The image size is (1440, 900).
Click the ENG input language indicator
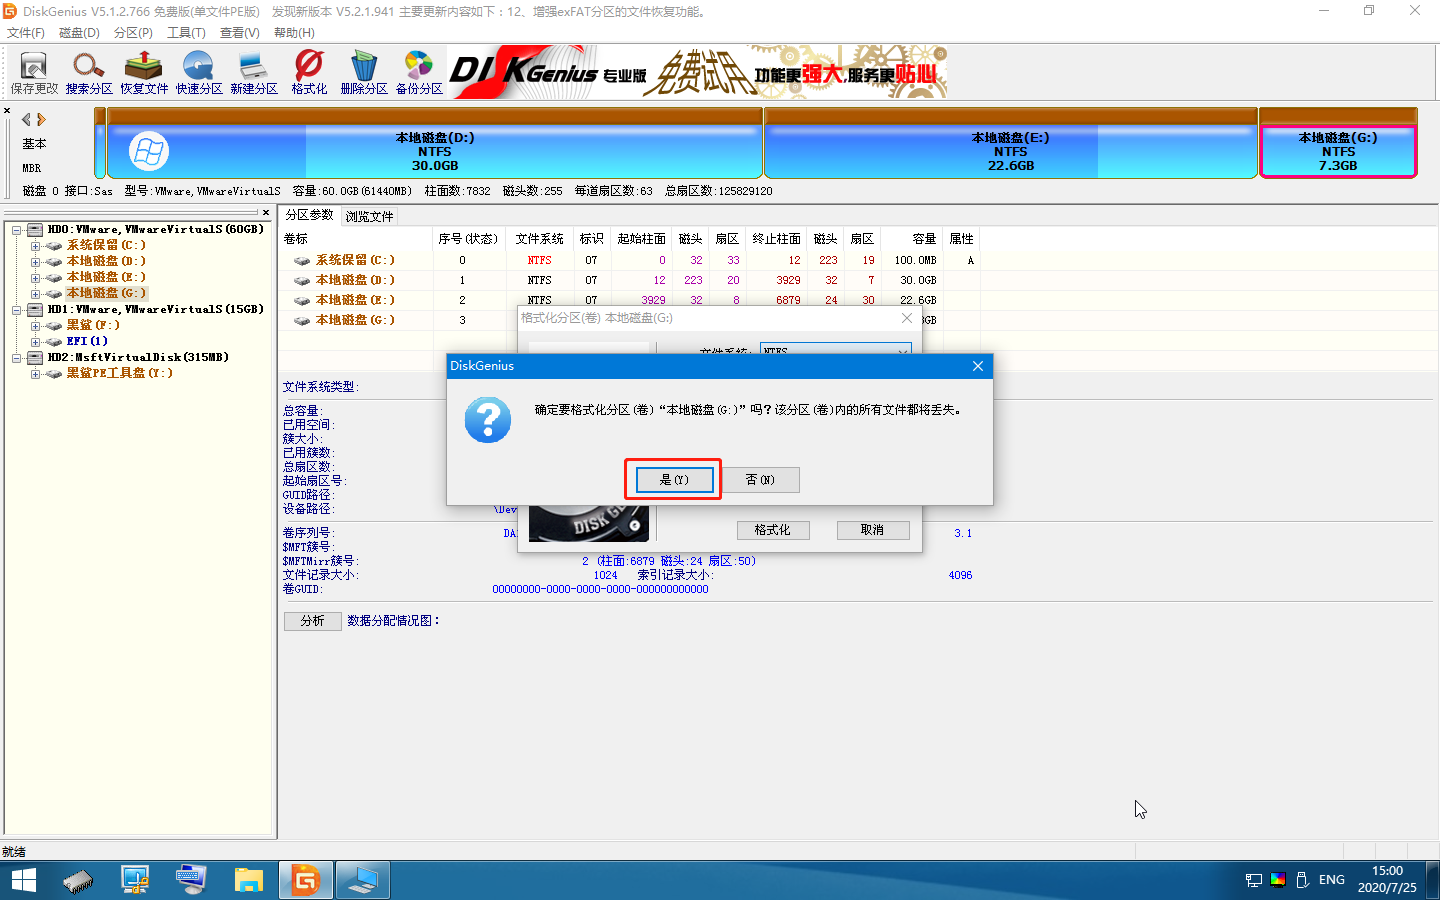click(1332, 880)
